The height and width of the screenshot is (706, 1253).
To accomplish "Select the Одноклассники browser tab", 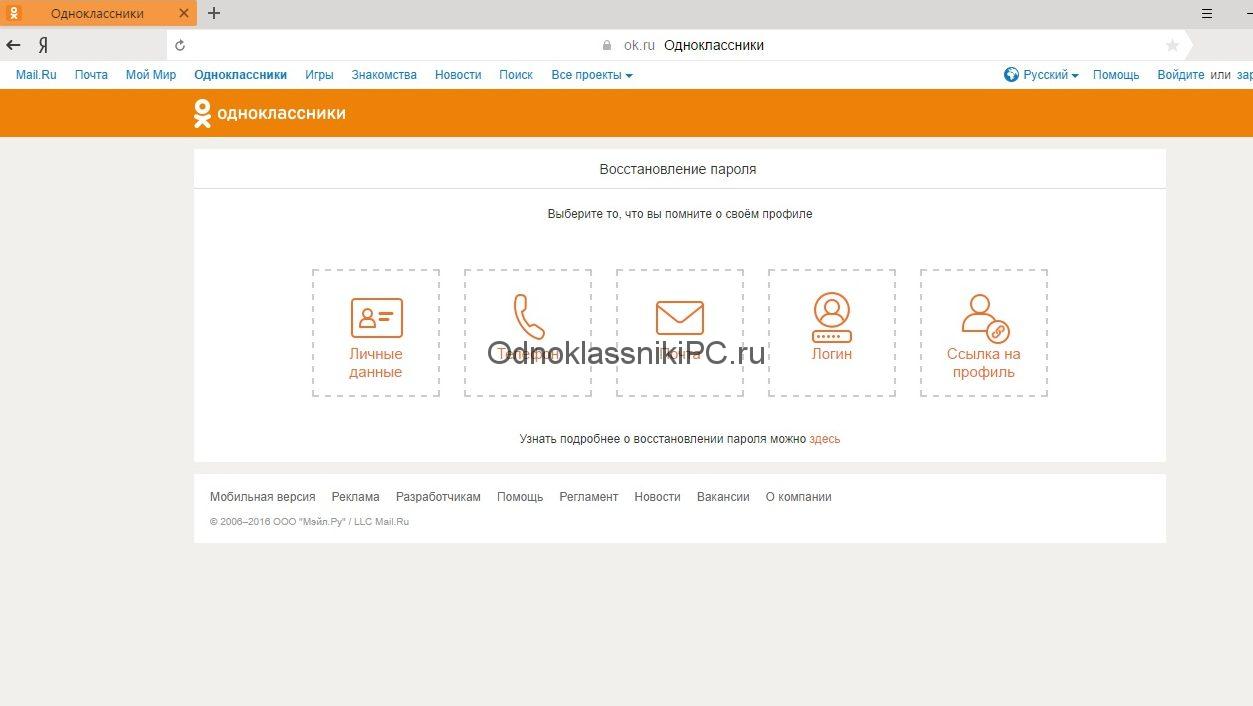I will point(98,13).
